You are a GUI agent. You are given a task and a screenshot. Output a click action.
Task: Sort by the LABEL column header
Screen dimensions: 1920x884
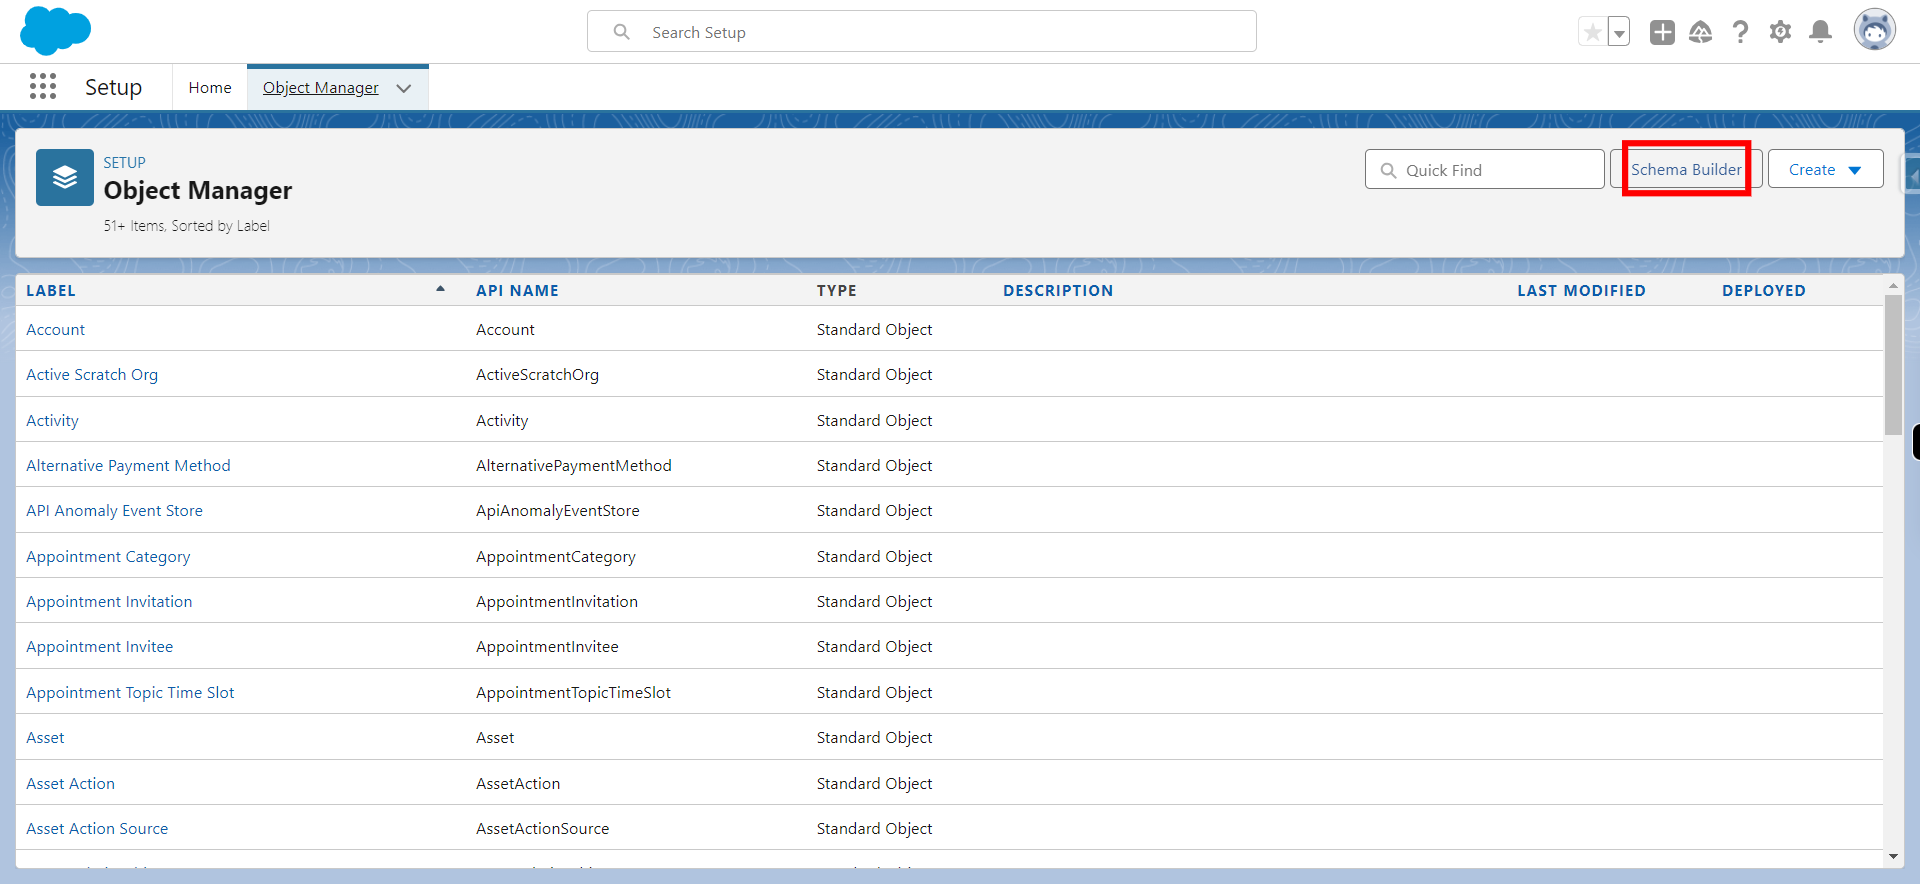coord(51,291)
